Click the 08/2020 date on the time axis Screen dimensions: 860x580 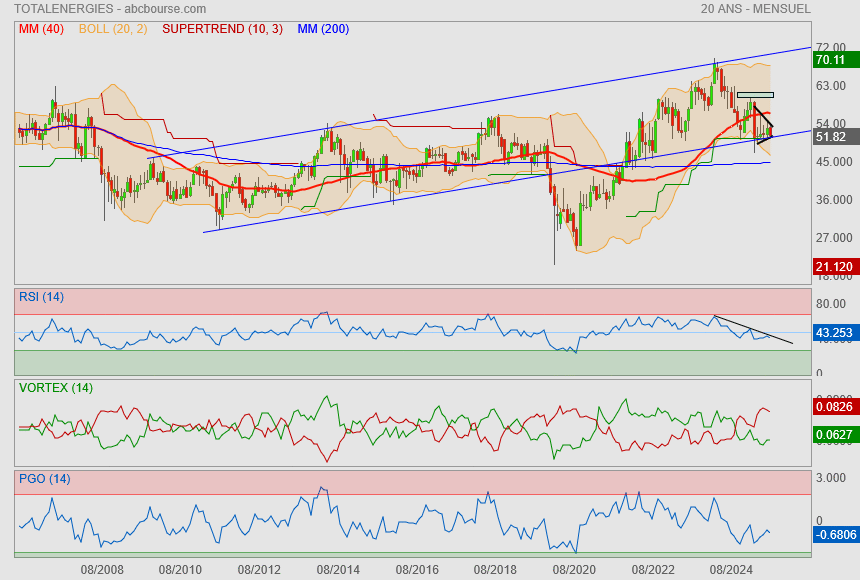tap(574, 569)
